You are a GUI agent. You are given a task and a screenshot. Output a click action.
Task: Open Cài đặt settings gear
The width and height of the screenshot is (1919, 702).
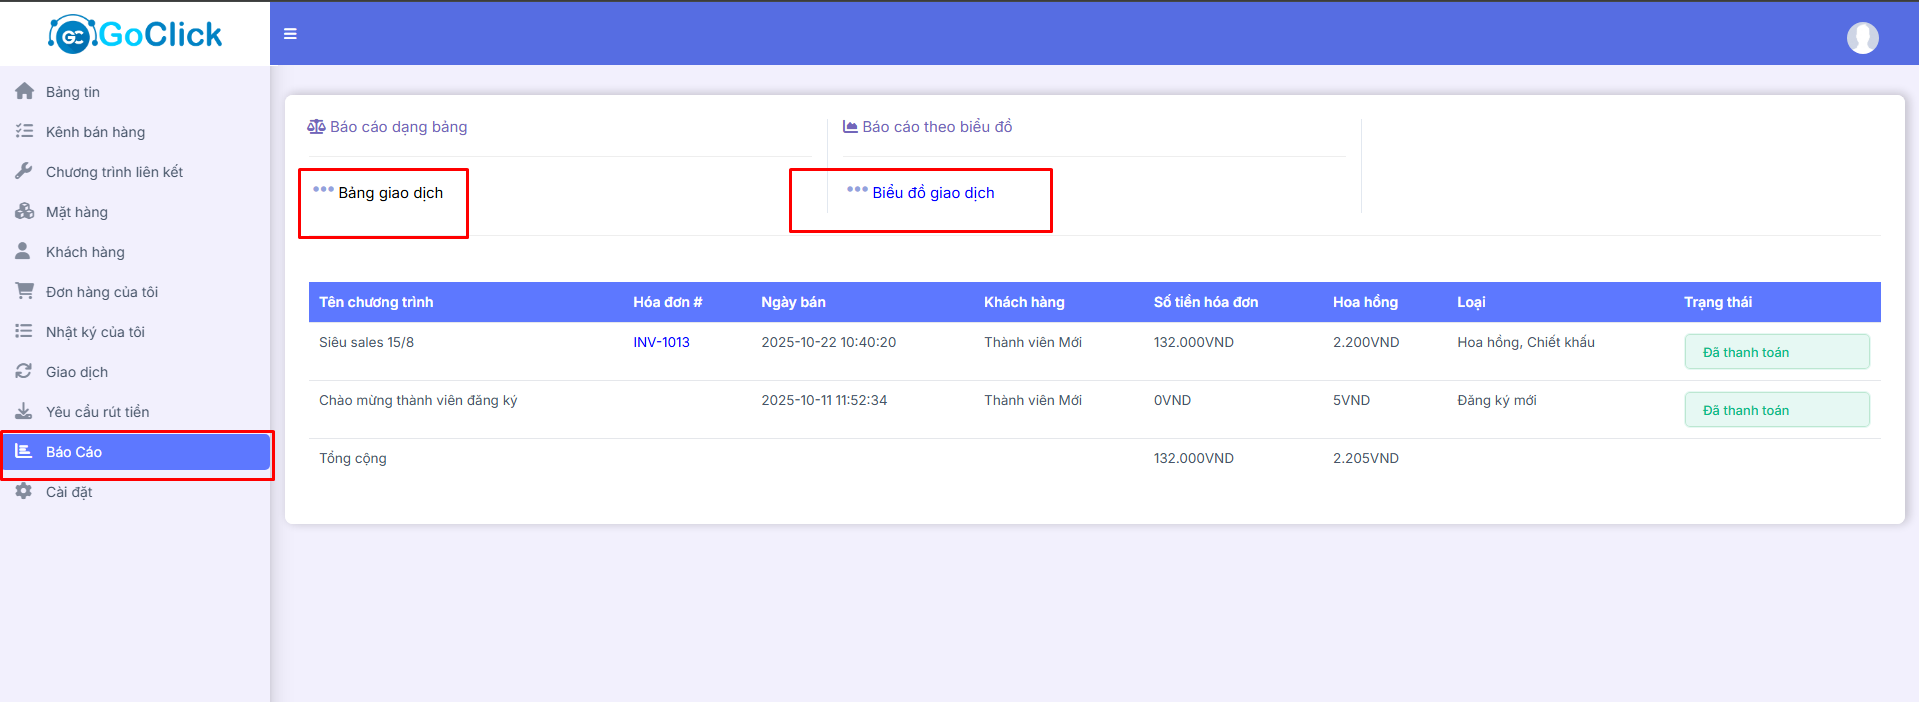24,491
